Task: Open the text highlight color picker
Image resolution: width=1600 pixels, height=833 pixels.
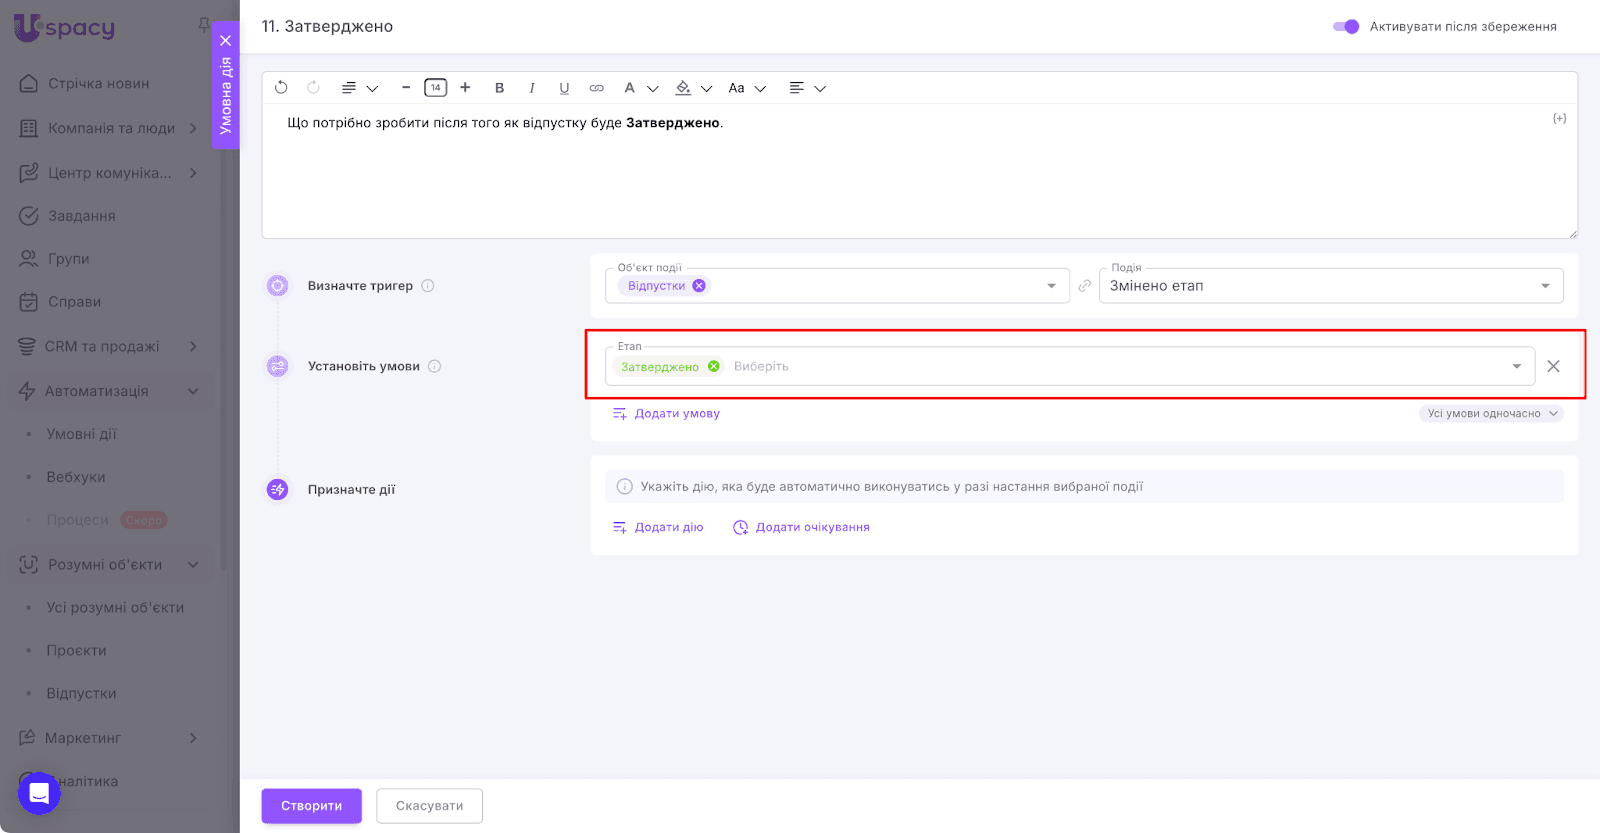Action: (684, 88)
